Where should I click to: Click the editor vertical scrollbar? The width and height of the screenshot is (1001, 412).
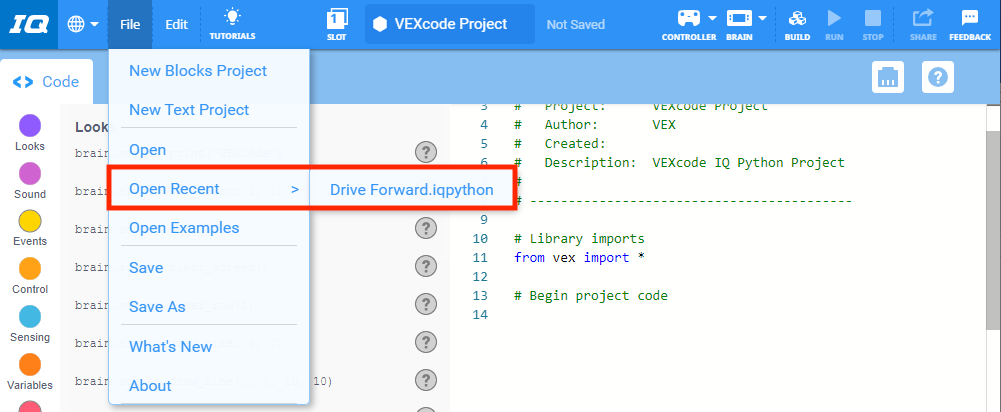coord(994,230)
